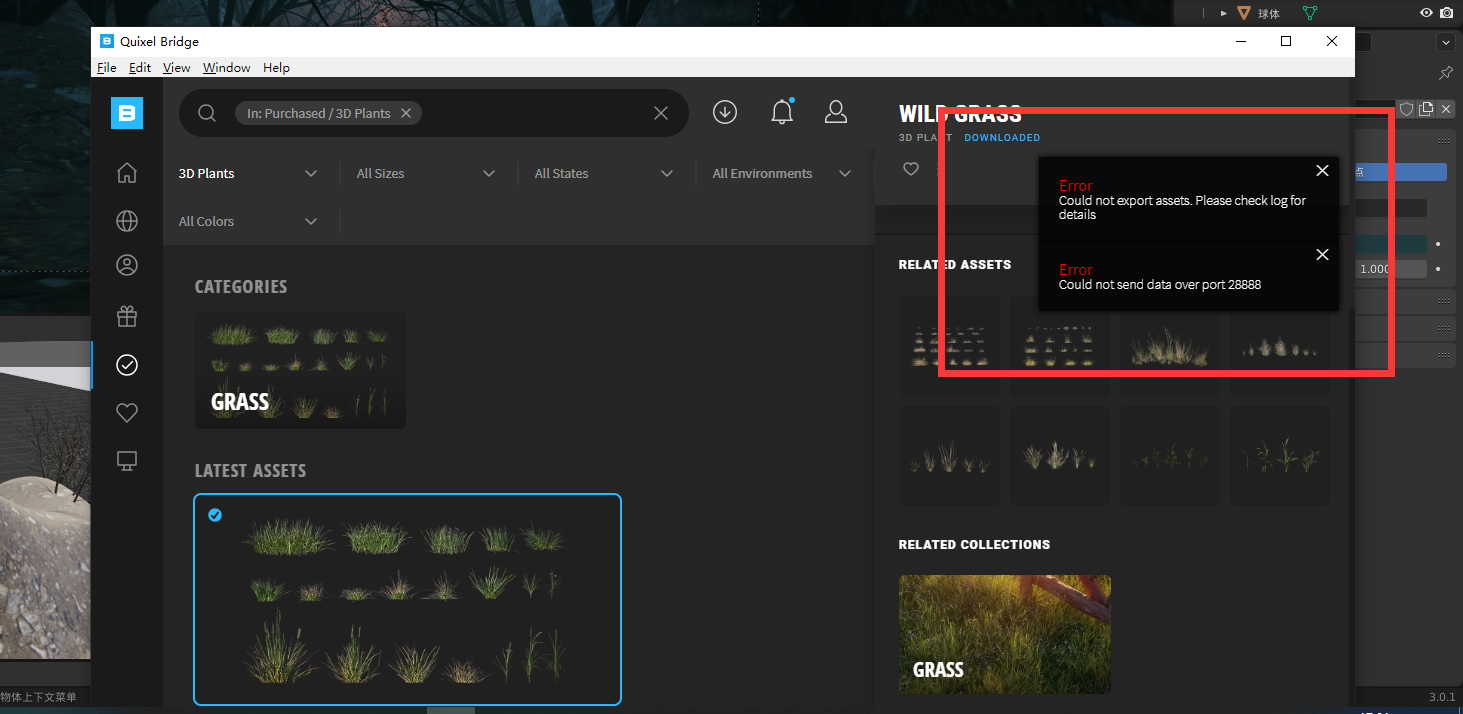Select the Wild Grass asset card
Screen dimensions: 1463x714
click(x=407, y=599)
